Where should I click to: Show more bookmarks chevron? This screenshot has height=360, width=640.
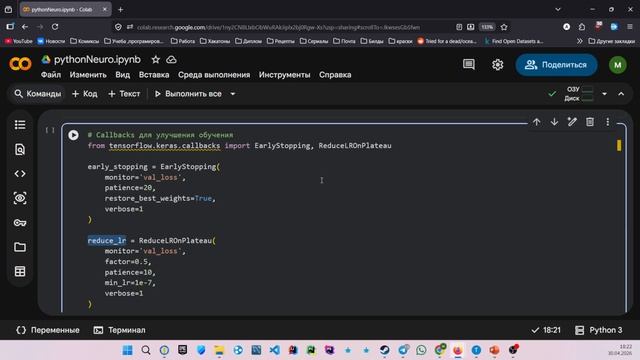pyautogui.click(x=580, y=41)
